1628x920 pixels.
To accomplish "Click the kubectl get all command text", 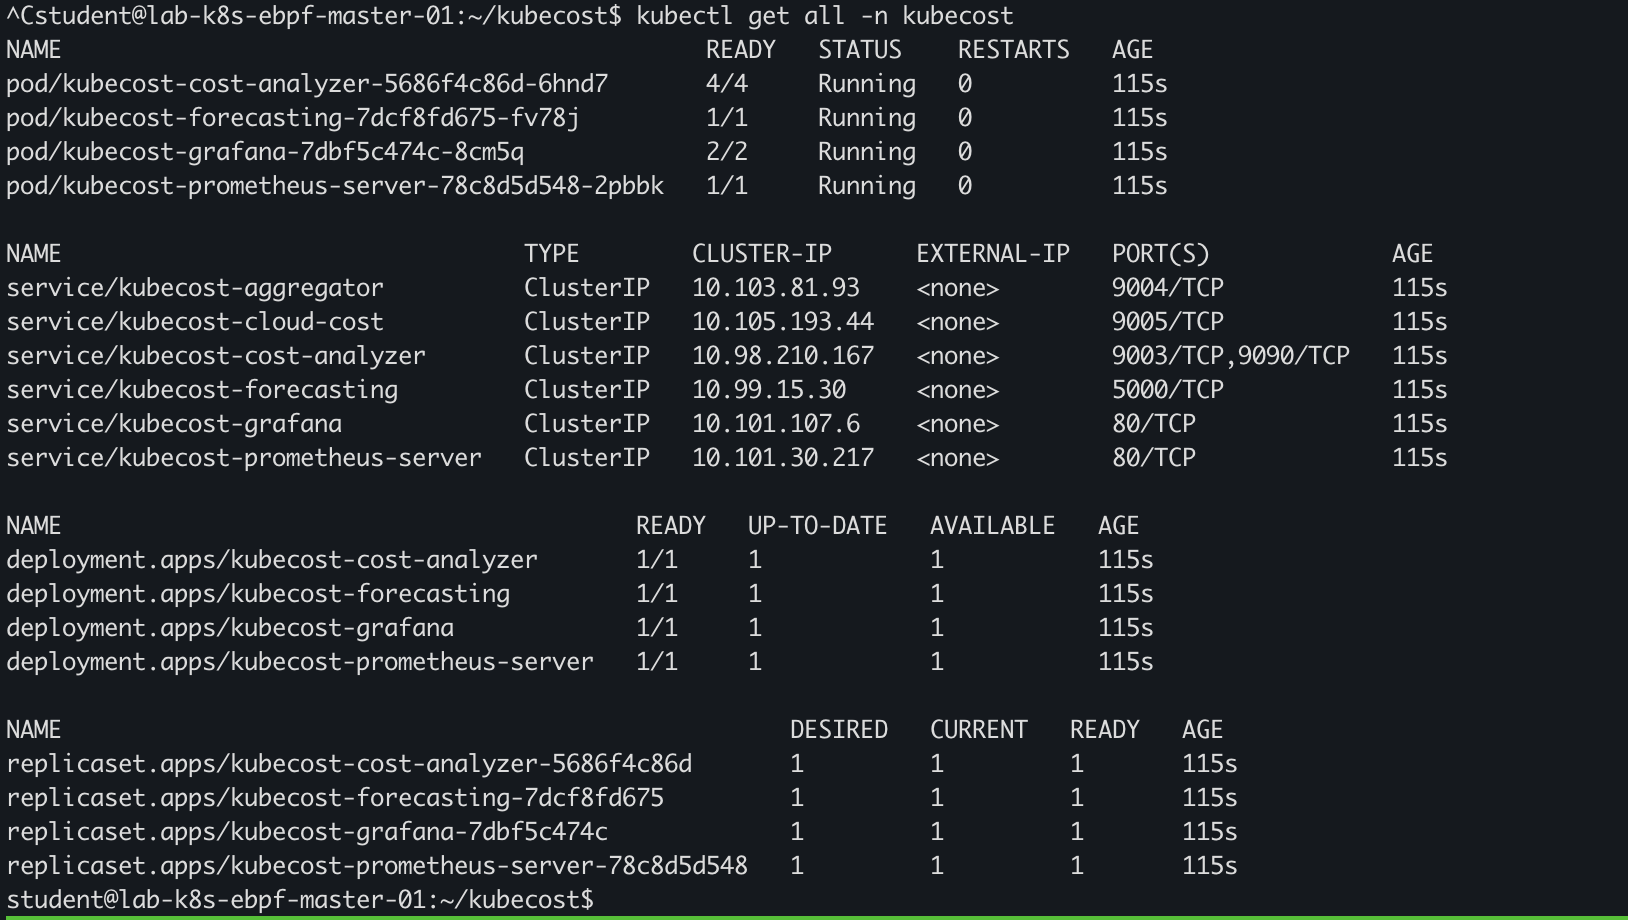I will [x=825, y=16].
